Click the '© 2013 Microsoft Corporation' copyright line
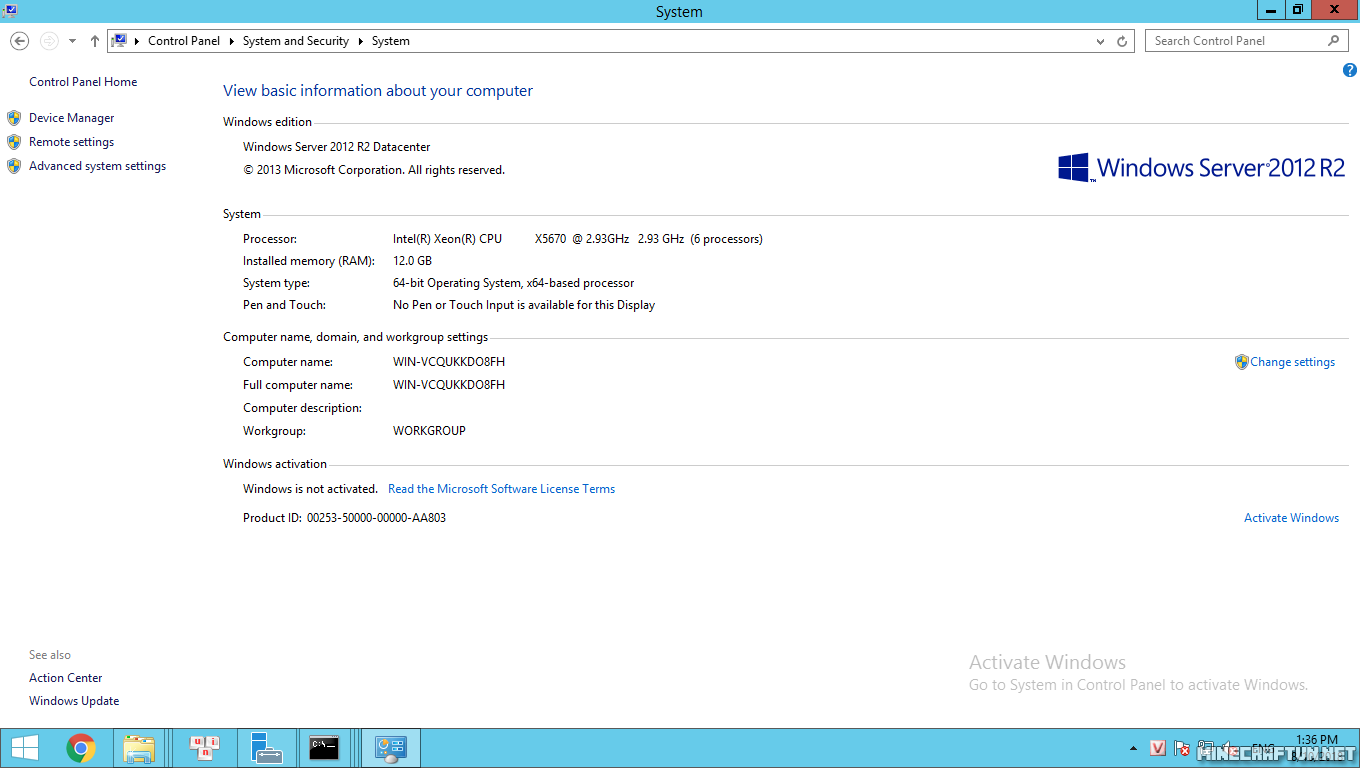This screenshot has width=1360, height=768. tap(374, 170)
